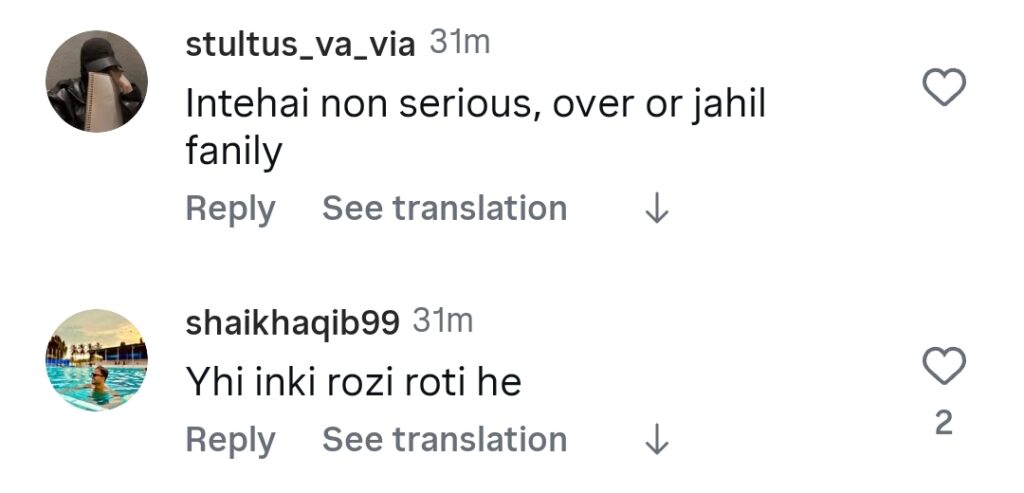Click the 31m timestamp beside shaikhaqib99

[x=442, y=321]
